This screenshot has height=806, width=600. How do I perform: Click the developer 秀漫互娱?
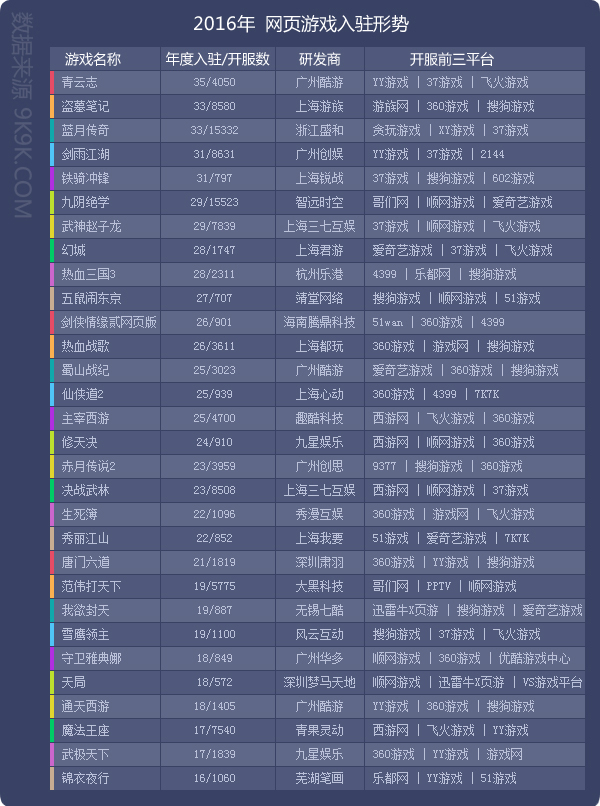pos(319,514)
